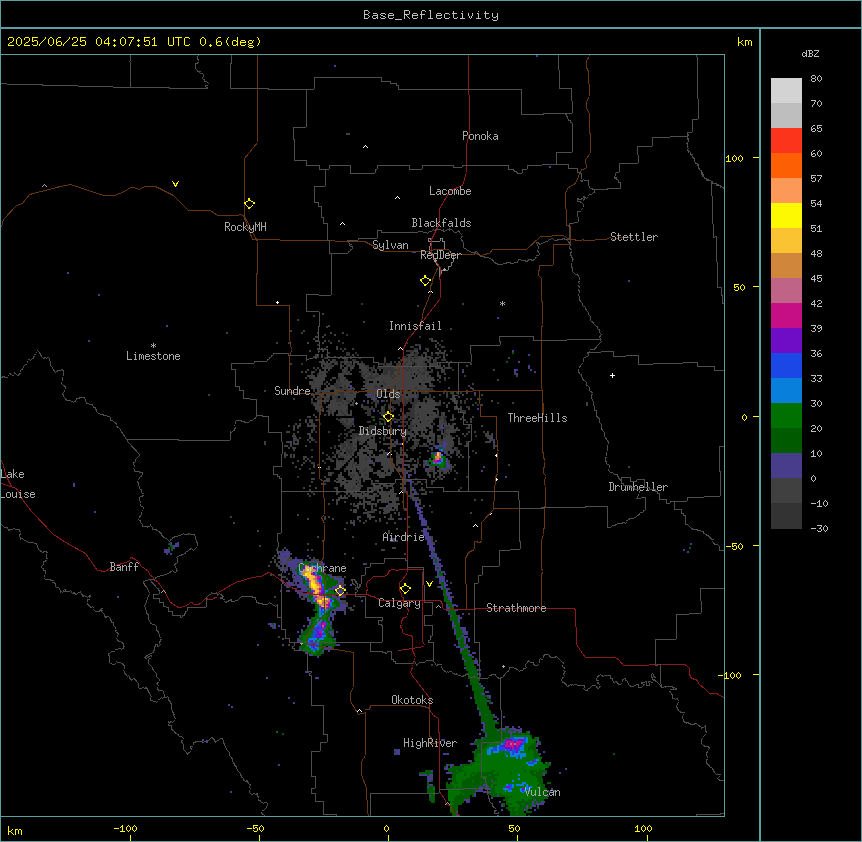Screen dimensions: 862x842
Task: Select the dBZ legend heading
Action: pyautogui.click(x=810, y=54)
